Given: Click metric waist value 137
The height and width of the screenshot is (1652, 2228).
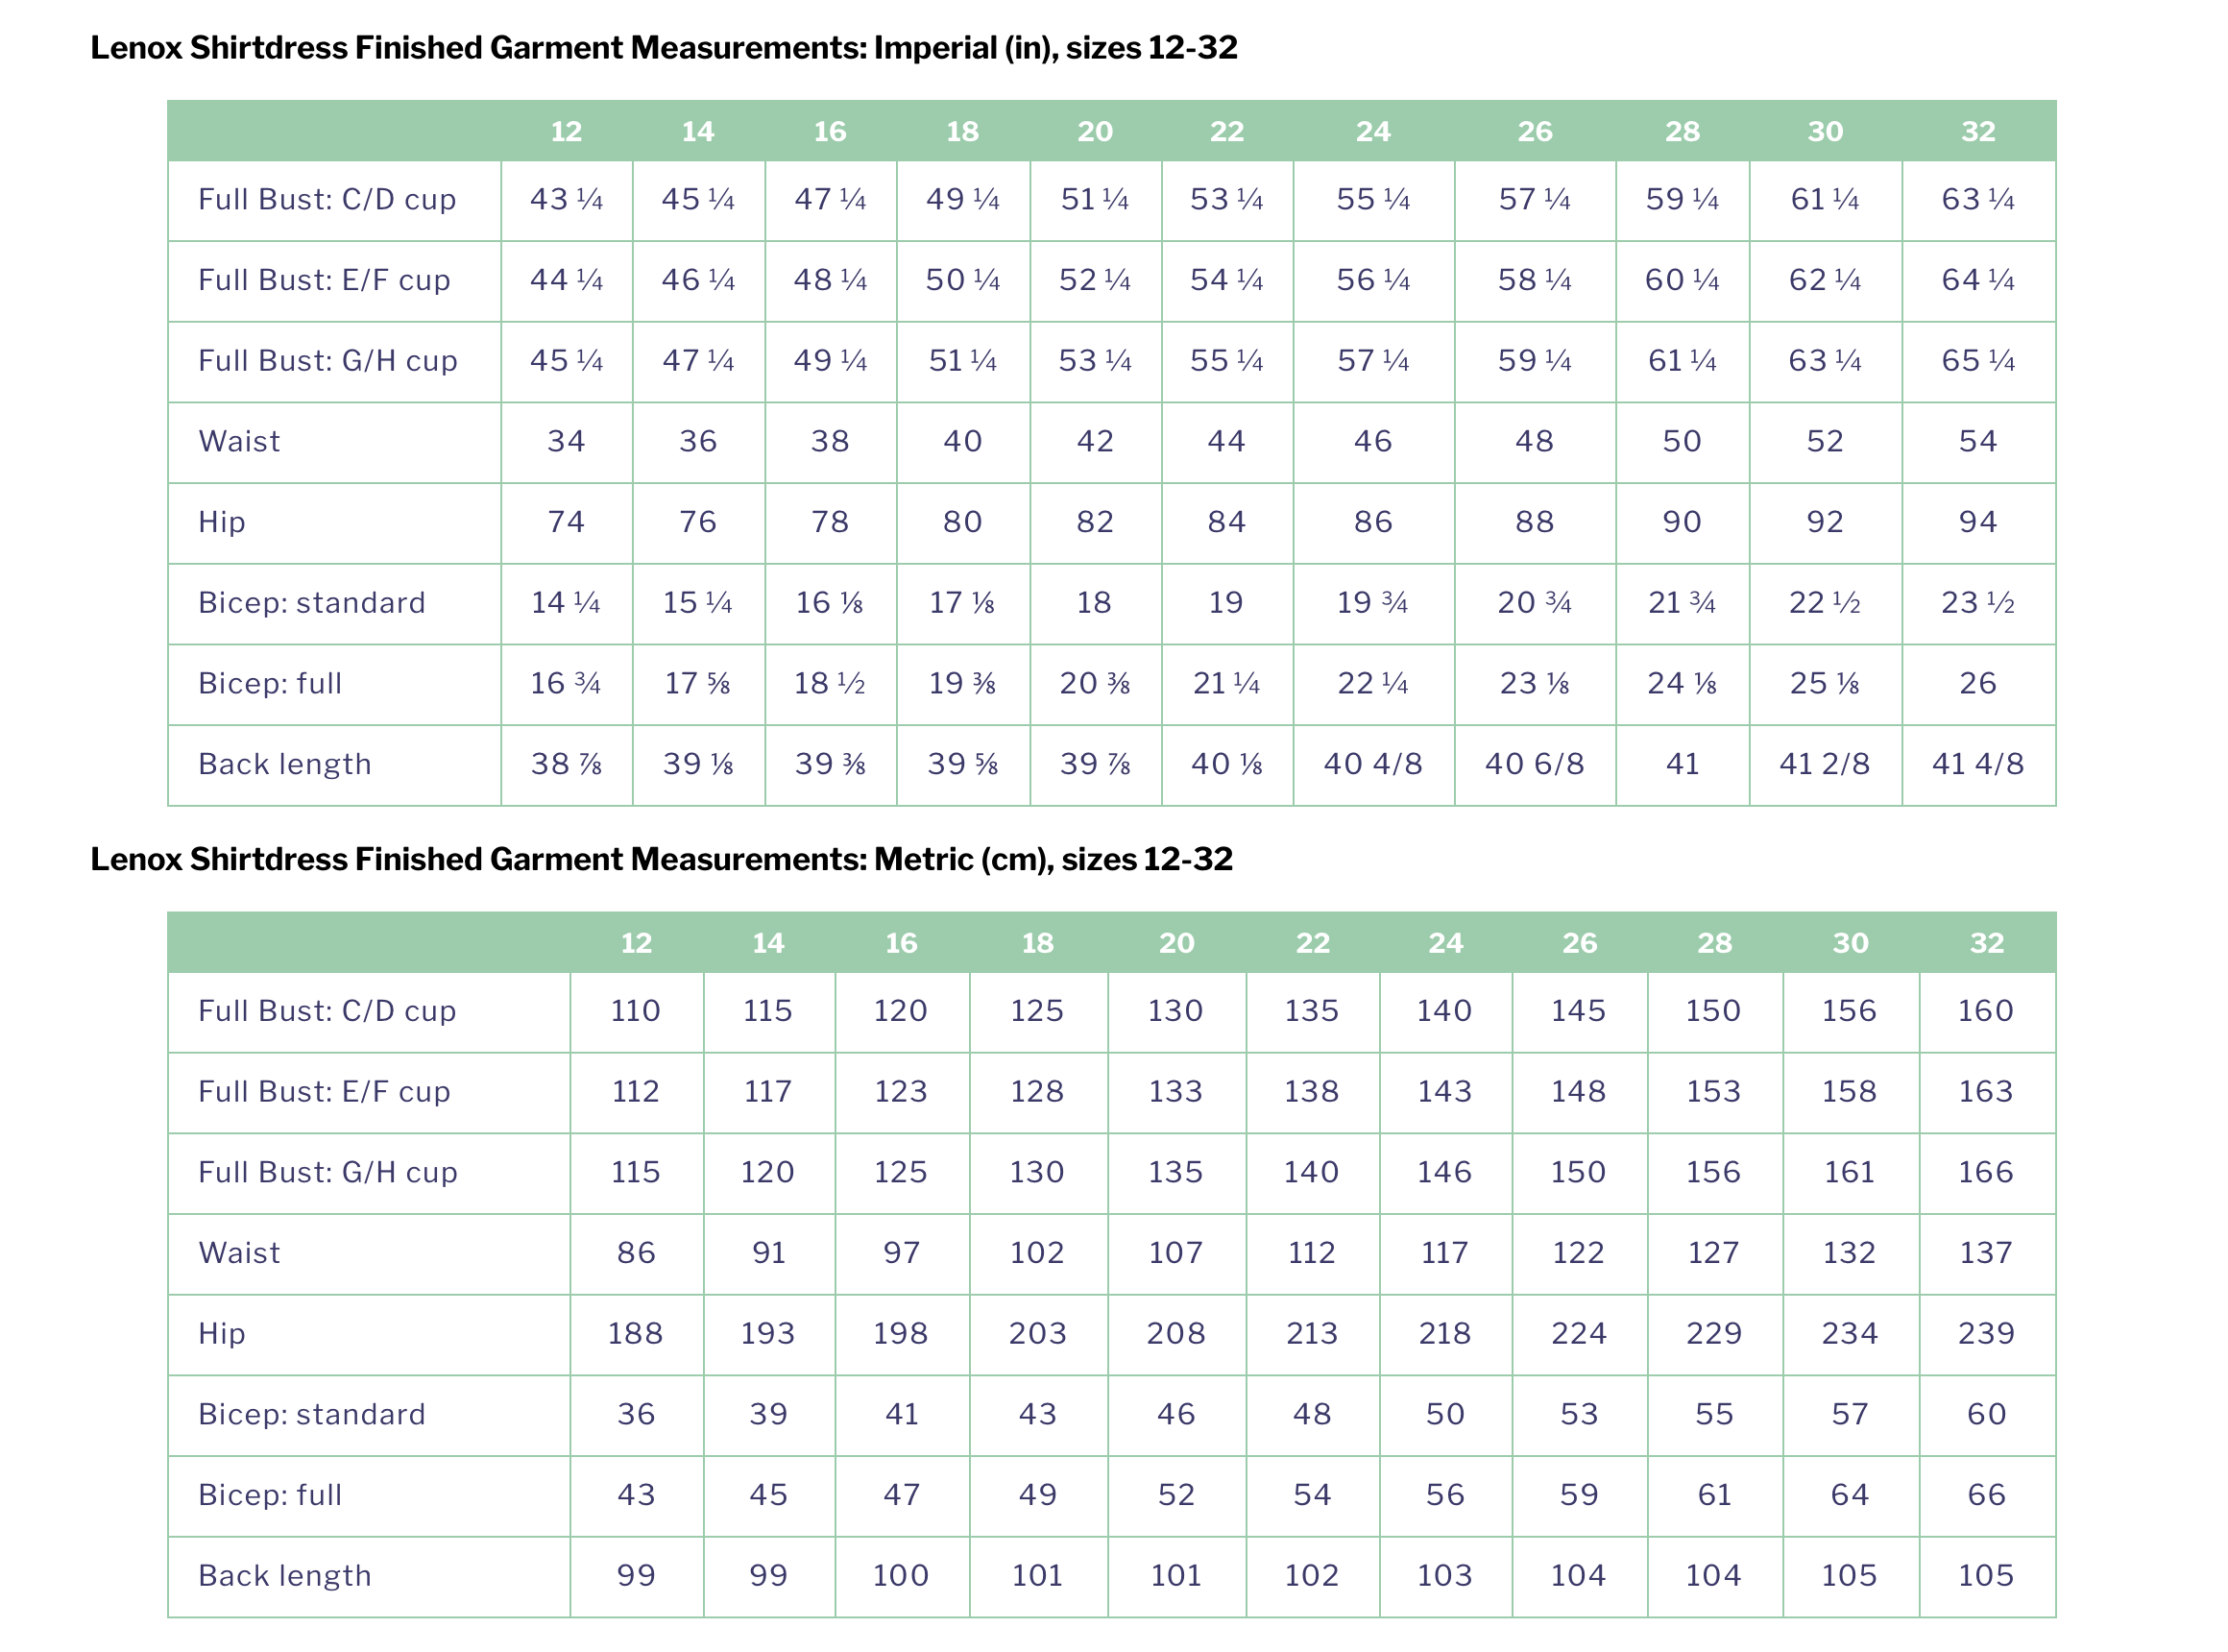Looking at the screenshot, I should 1986,1252.
